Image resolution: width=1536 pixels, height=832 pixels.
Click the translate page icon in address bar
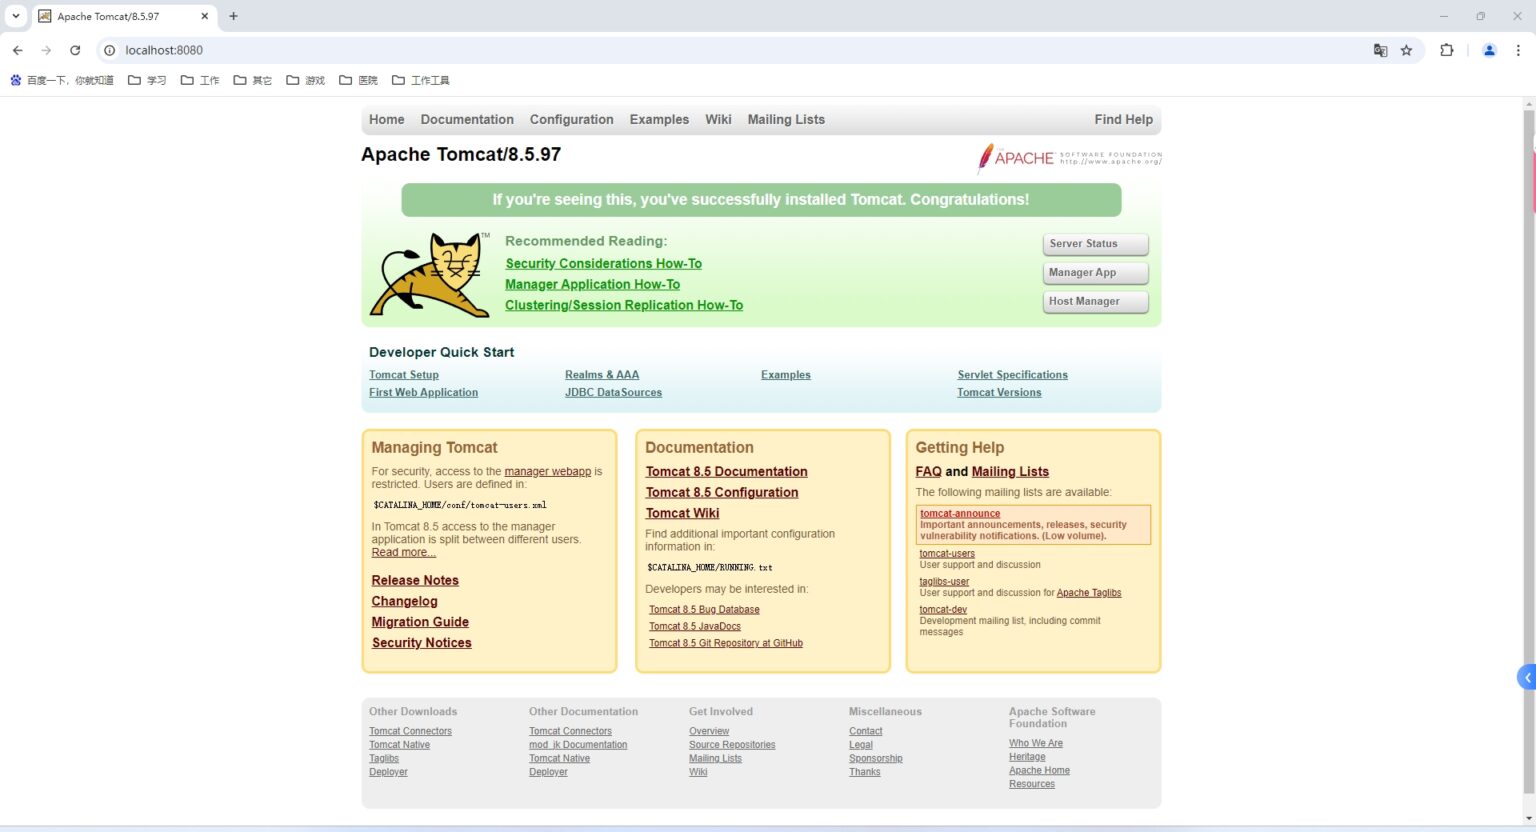1381,49
